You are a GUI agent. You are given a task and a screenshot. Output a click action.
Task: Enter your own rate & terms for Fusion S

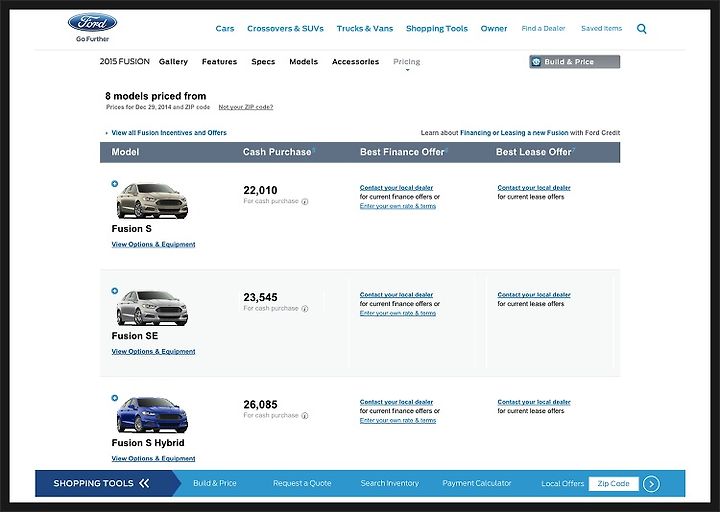398,206
